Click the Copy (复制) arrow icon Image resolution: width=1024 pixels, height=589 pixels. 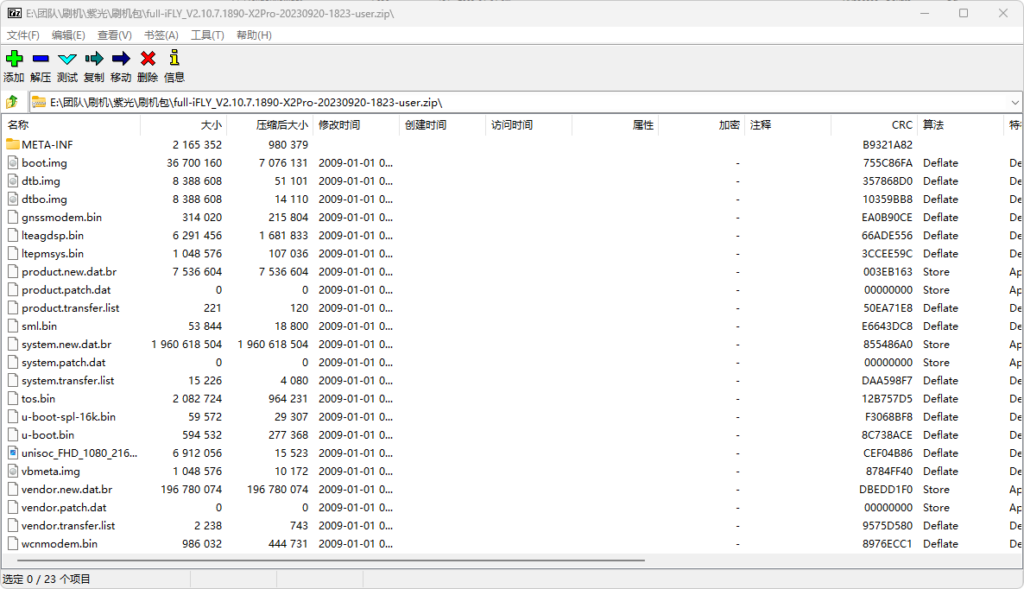pos(94,59)
